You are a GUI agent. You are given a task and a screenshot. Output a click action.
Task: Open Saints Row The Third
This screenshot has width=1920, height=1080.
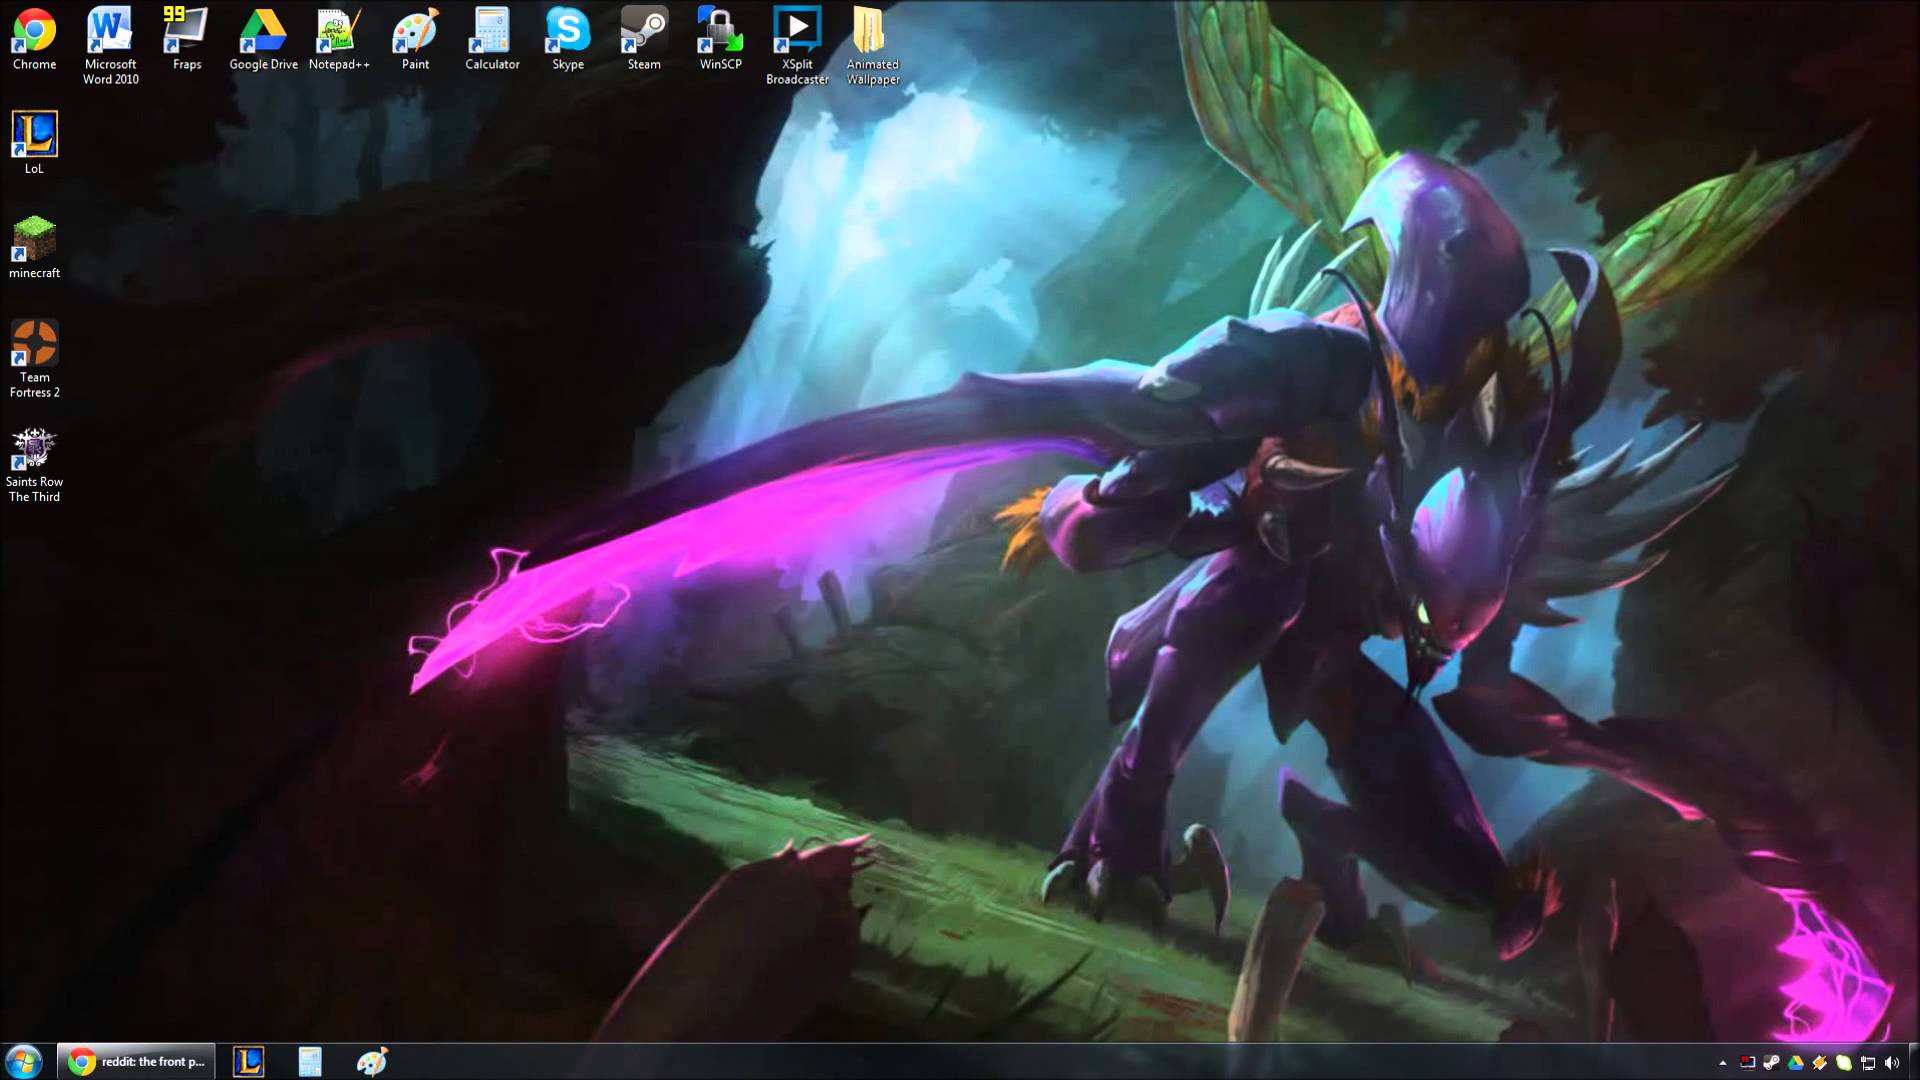click(x=35, y=448)
